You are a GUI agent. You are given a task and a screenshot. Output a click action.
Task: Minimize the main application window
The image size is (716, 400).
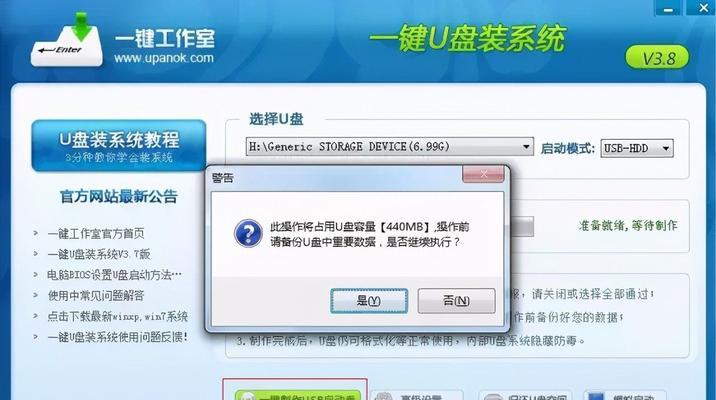click(x=668, y=8)
